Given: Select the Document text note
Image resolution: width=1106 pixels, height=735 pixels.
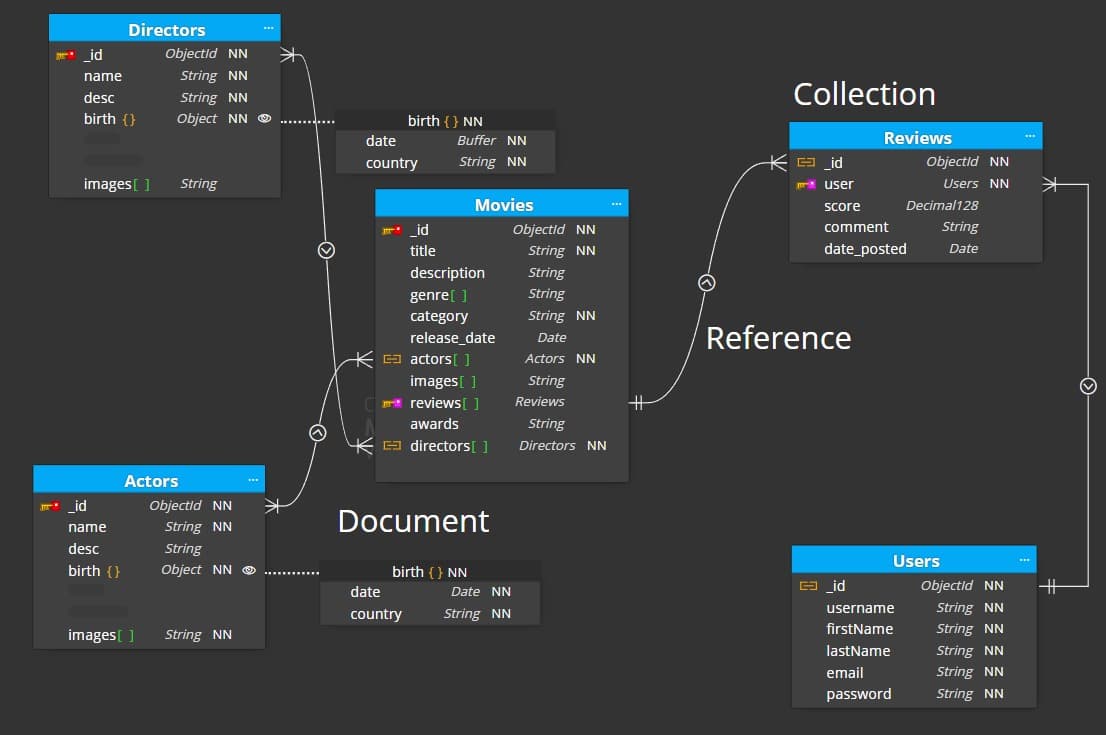Looking at the screenshot, I should coord(413,521).
